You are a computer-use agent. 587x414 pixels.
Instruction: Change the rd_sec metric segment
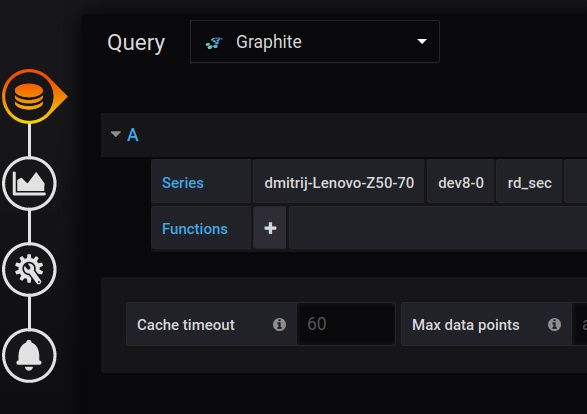coord(529,183)
